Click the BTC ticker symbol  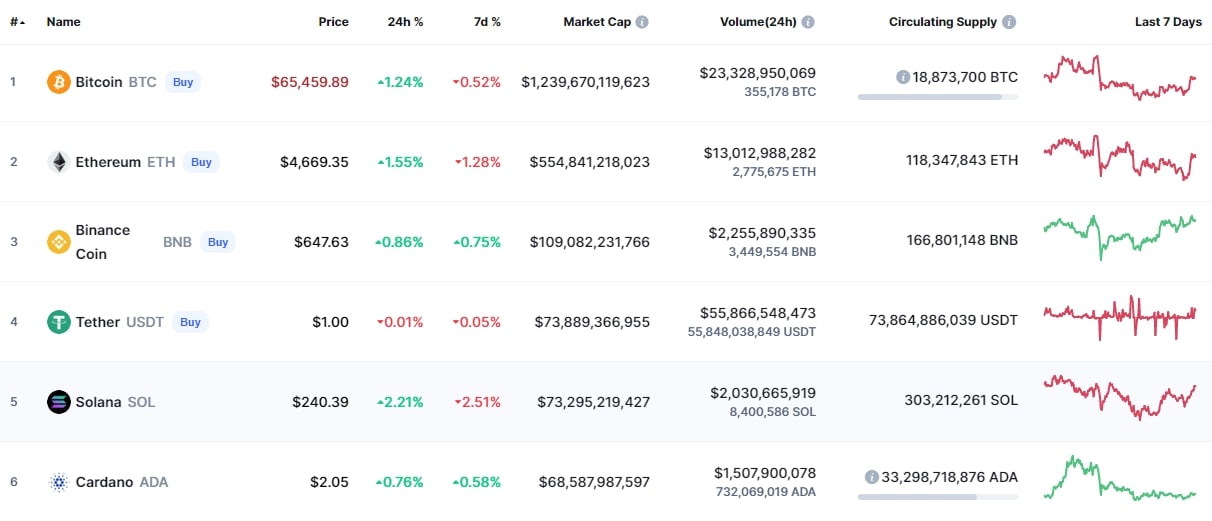pyautogui.click(x=143, y=82)
